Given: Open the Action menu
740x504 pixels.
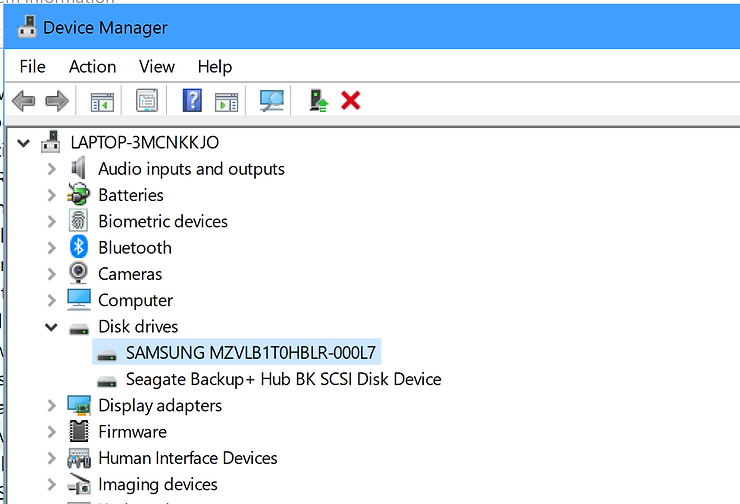Looking at the screenshot, I should (92, 67).
